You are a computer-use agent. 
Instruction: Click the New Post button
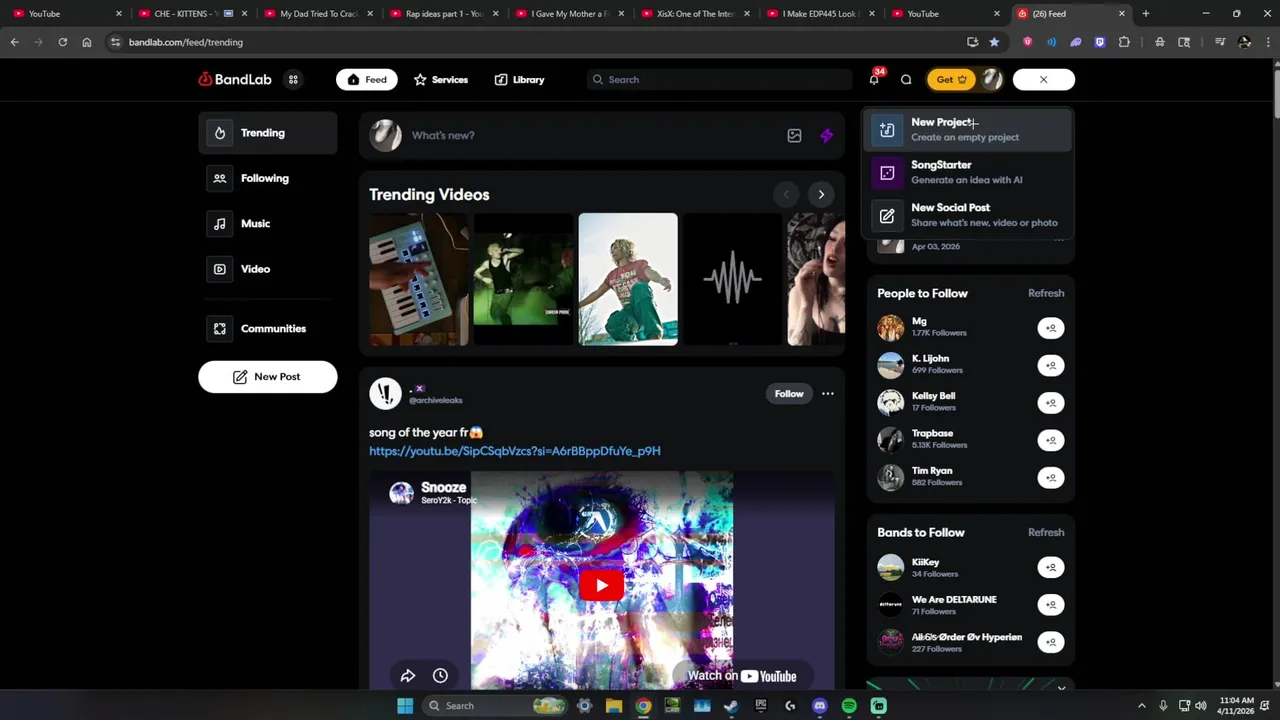(x=268, y=377)
